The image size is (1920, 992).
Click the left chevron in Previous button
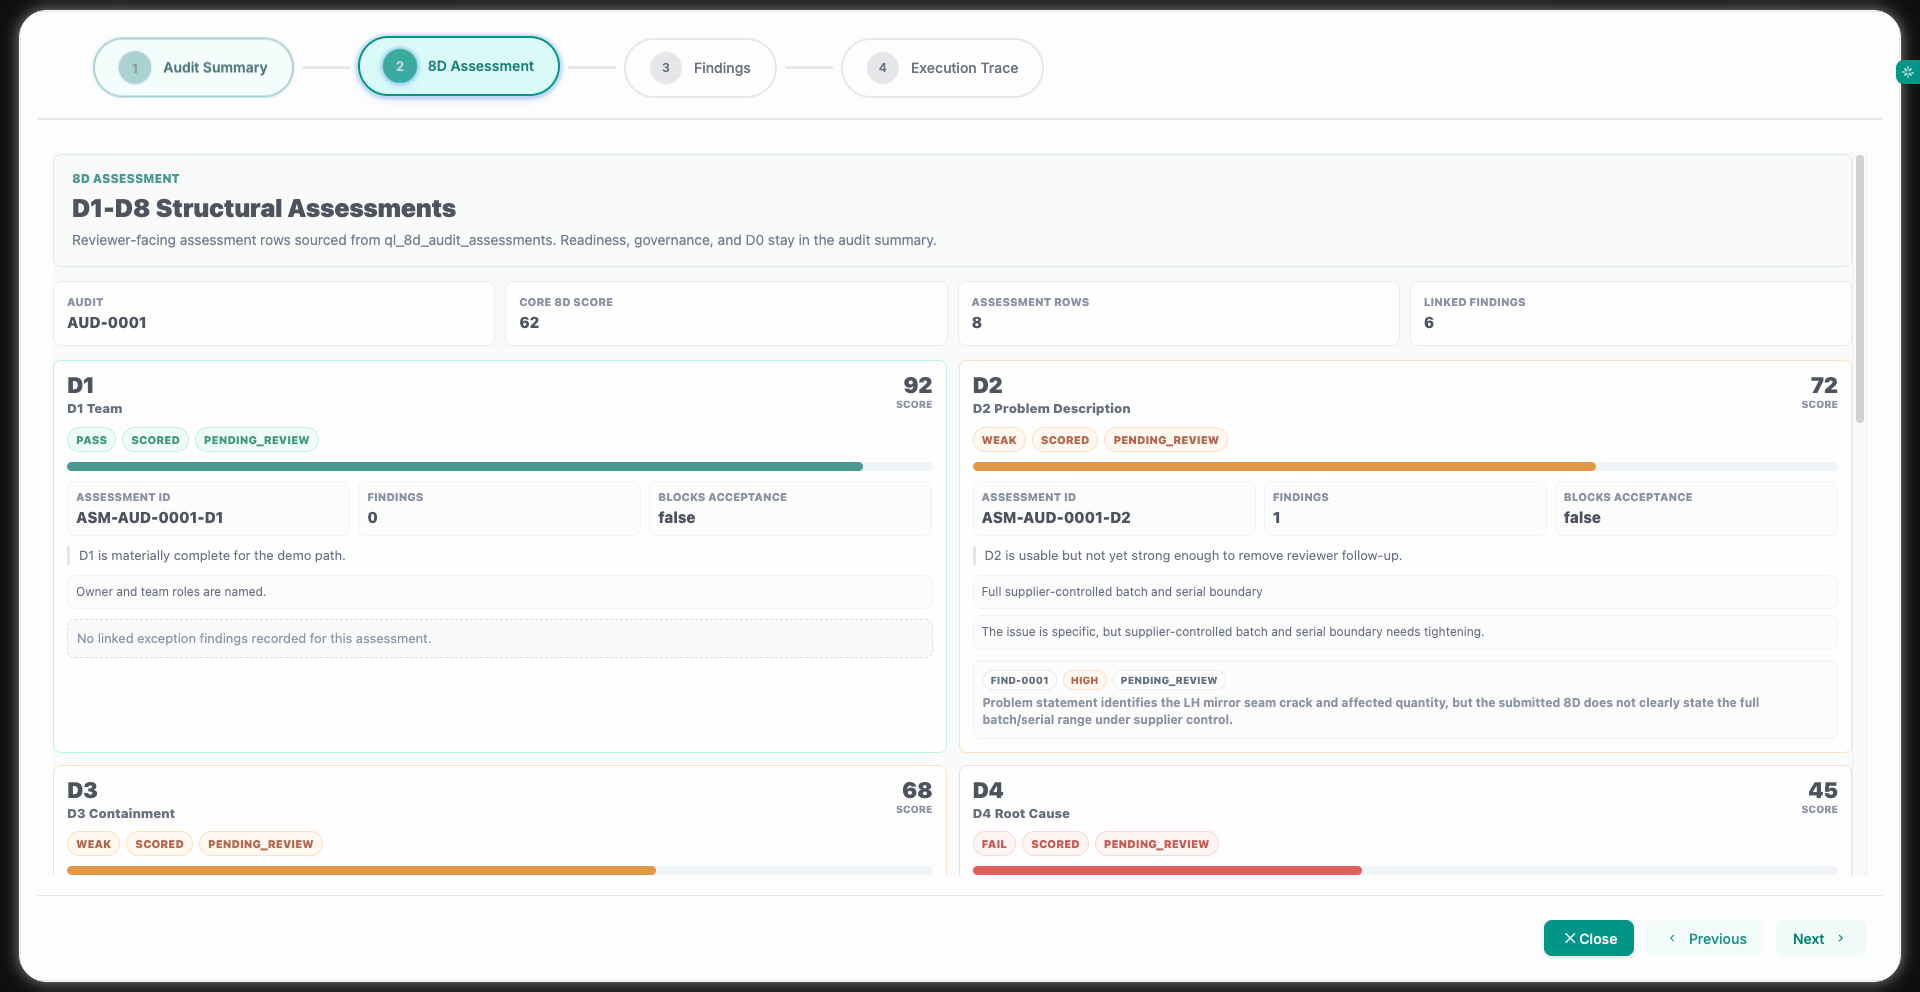point(1672,938)
